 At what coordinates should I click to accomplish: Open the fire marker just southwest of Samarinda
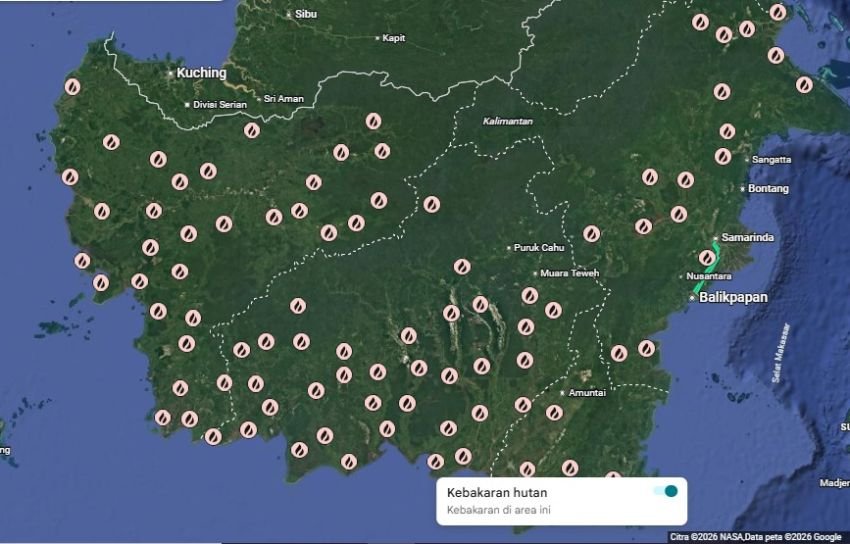707,257
